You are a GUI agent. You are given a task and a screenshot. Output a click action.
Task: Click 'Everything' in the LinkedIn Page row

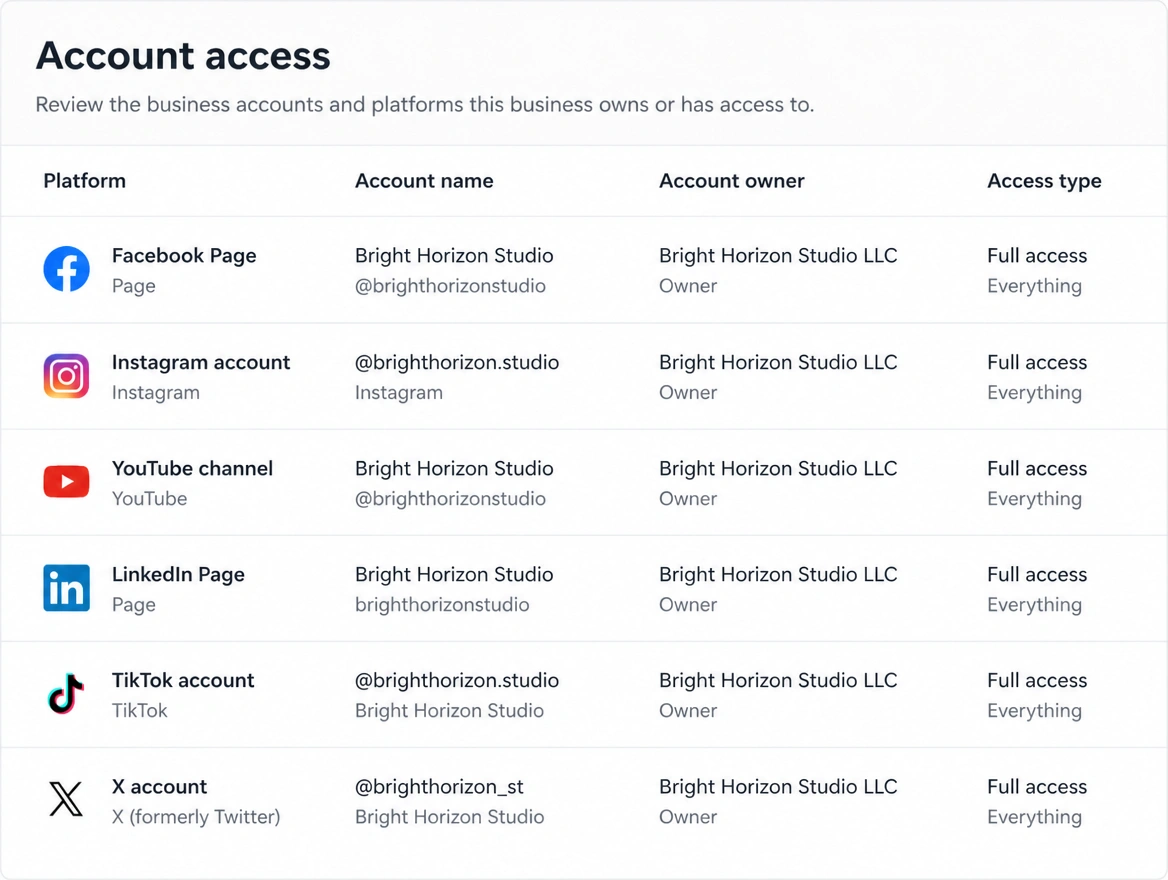[x=1035, y=606]
